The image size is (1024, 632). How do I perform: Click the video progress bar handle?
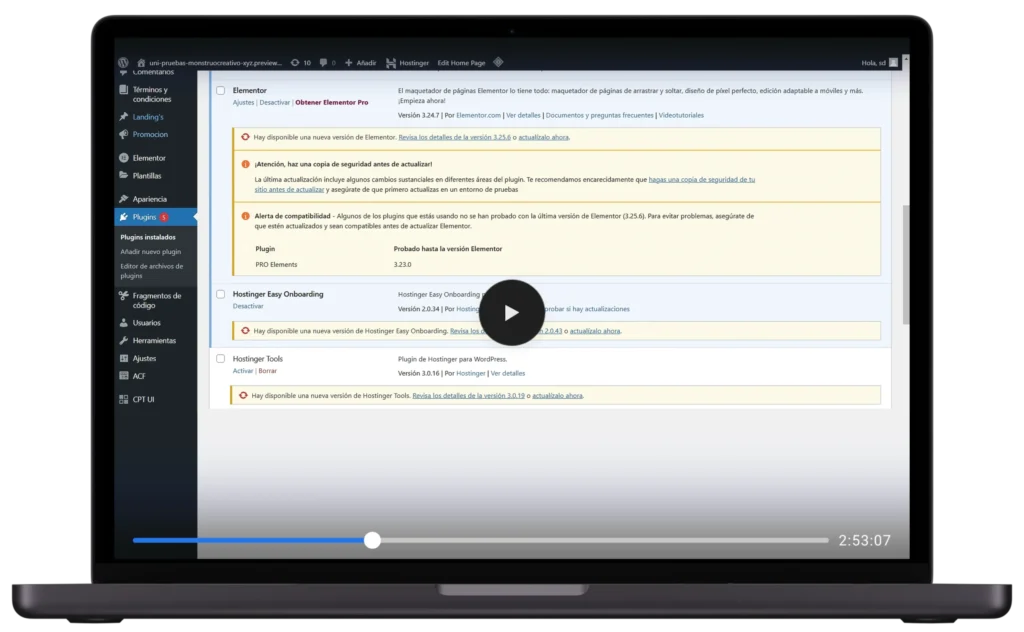coord(372,540)
